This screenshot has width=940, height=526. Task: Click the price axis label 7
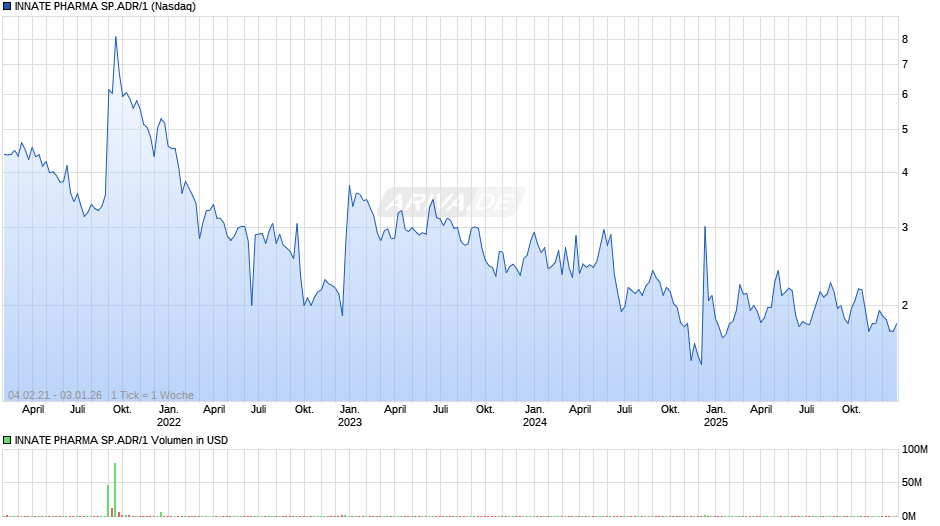905,64
